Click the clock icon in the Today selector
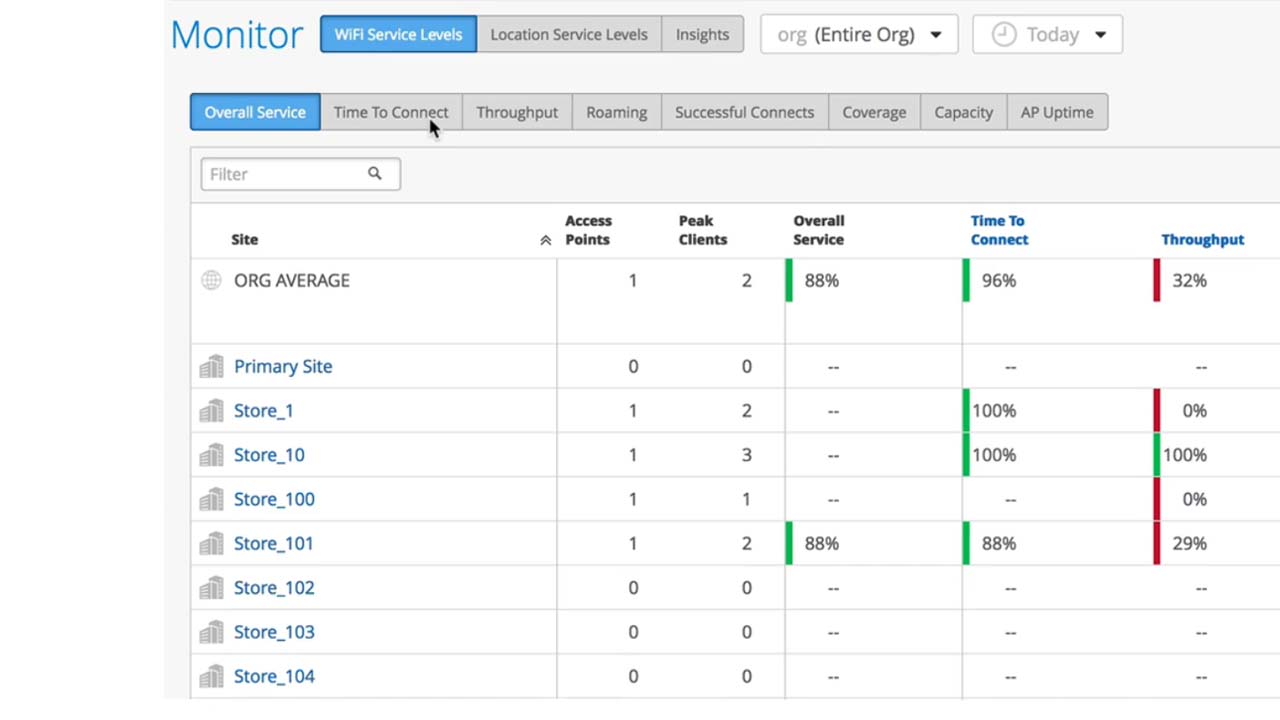This screenshot has width=1280, height=720. pyautogui.click(x=1003, y=34)
